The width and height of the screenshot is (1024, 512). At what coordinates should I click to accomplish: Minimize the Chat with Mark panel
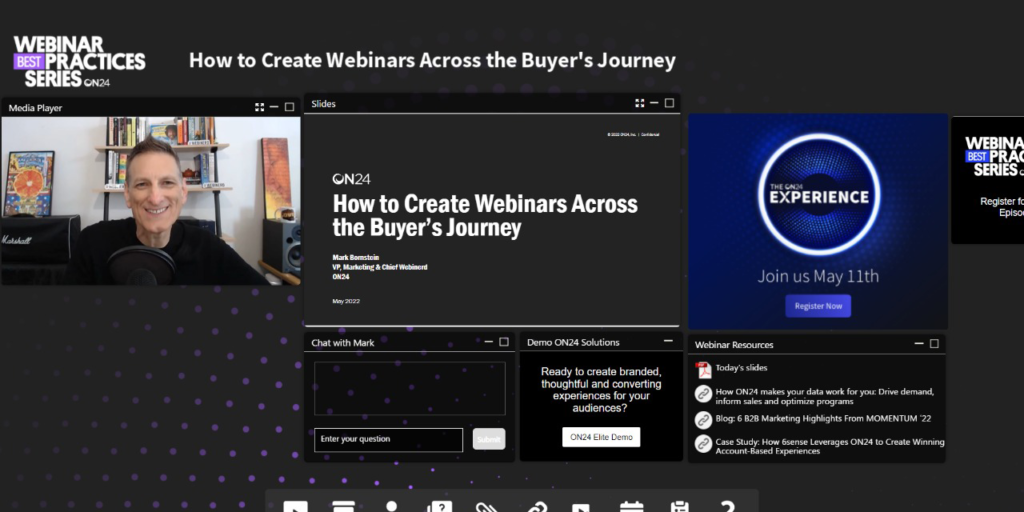click(489, 342)
